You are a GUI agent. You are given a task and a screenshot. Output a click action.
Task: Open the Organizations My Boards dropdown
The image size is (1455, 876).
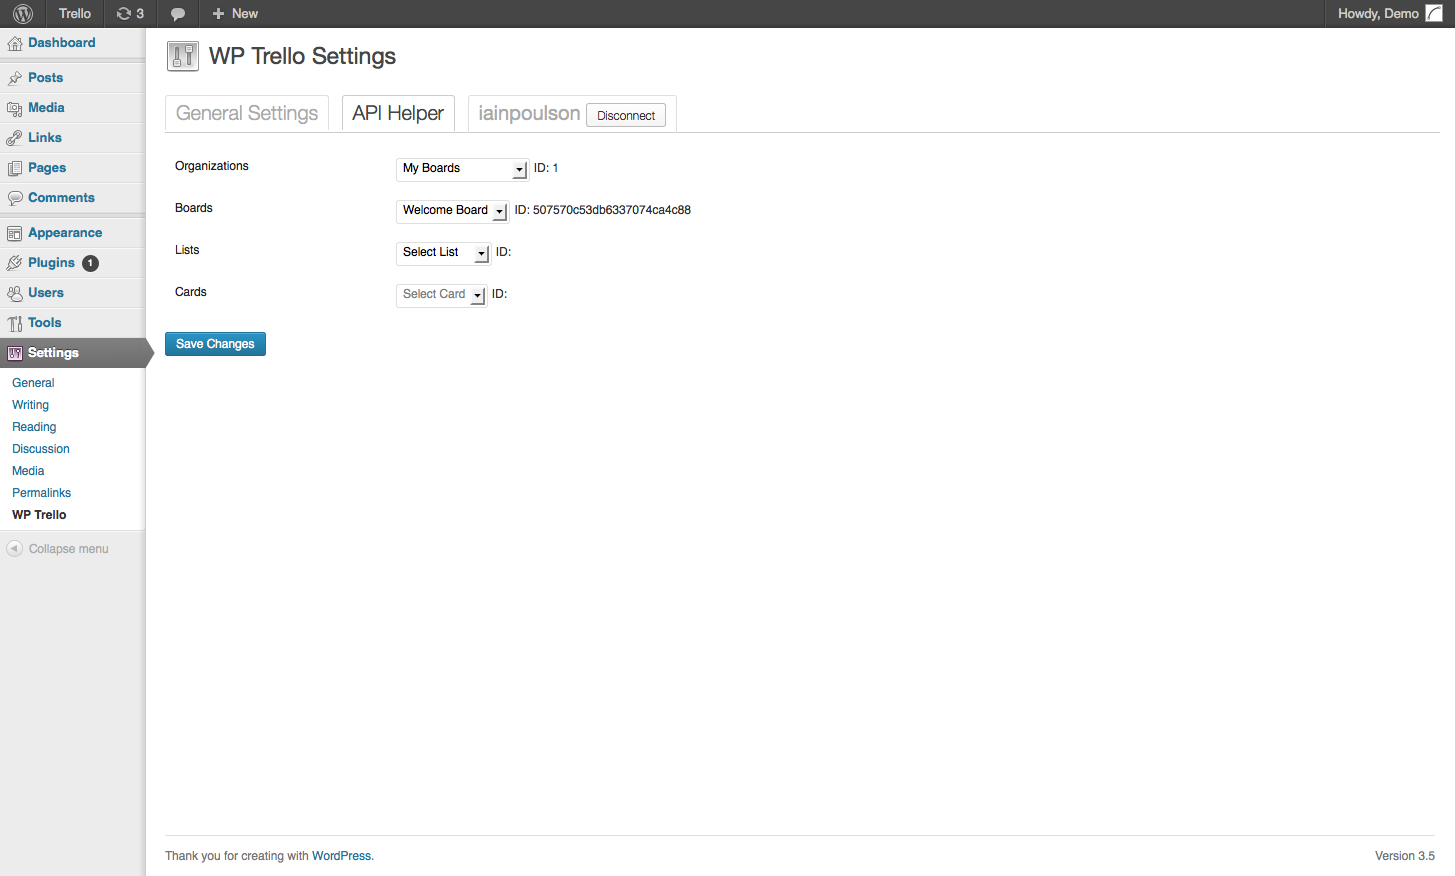click(462, 169)
